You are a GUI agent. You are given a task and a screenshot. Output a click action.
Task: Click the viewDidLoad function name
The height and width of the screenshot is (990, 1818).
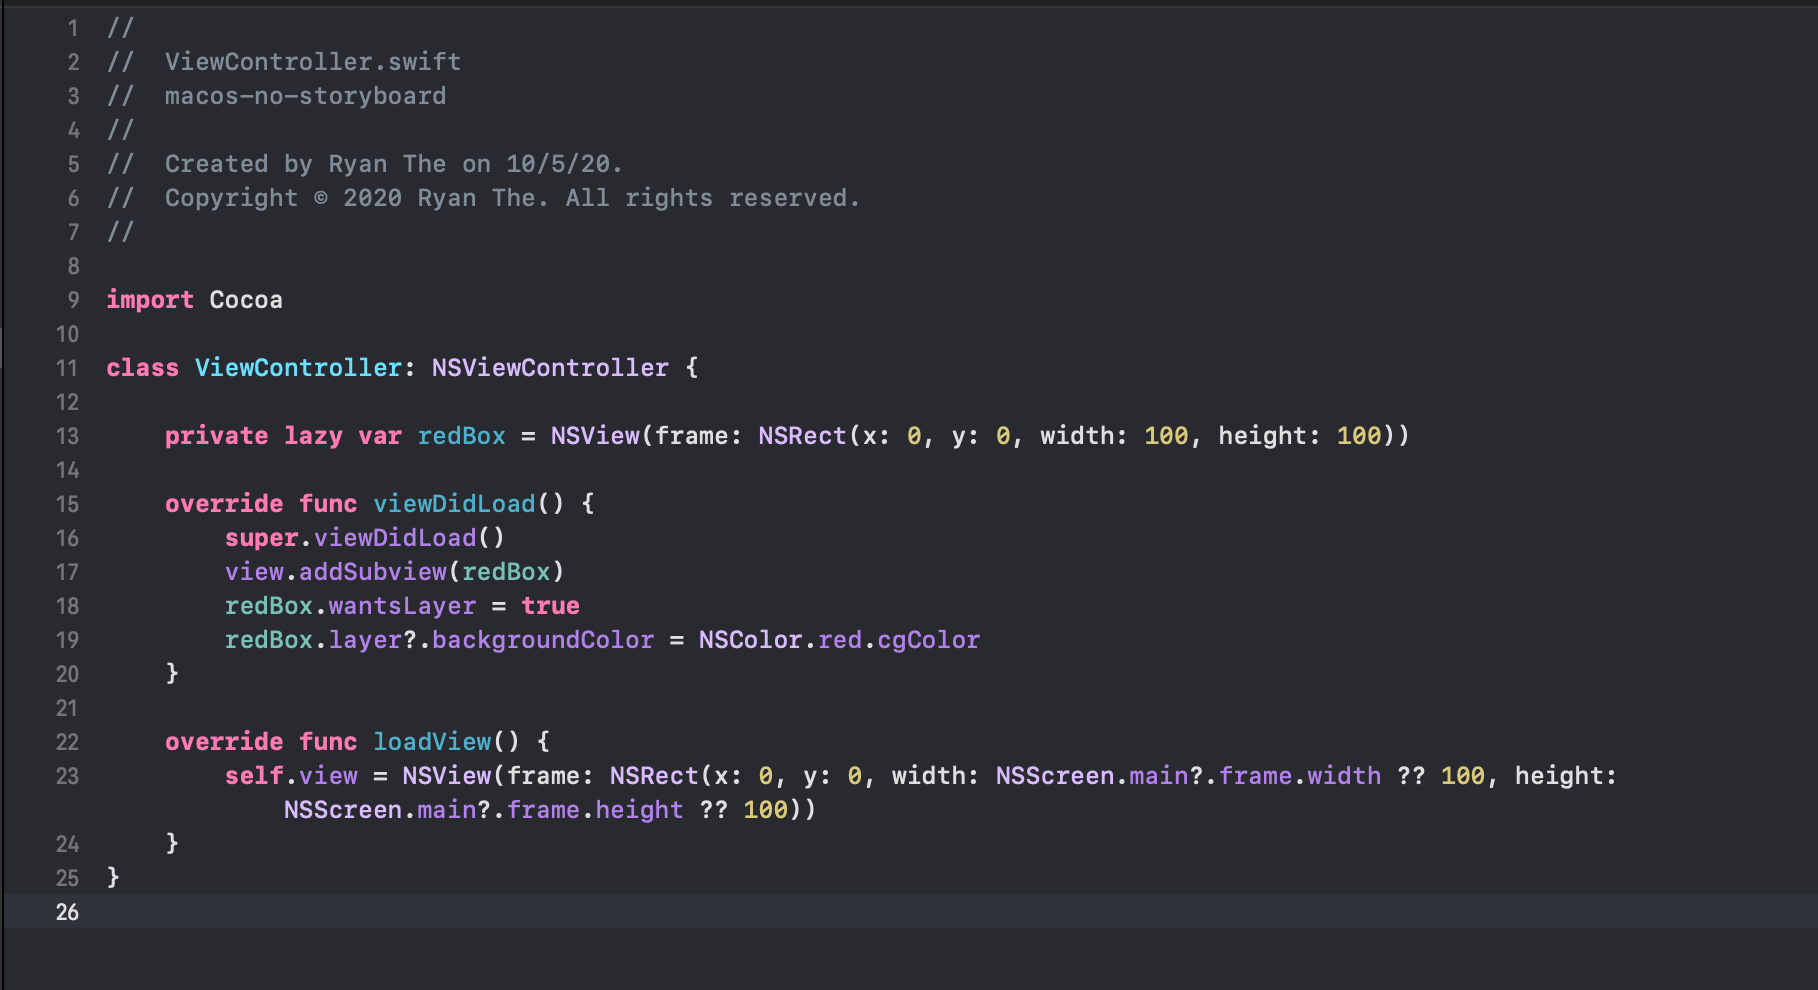[455, 503]
